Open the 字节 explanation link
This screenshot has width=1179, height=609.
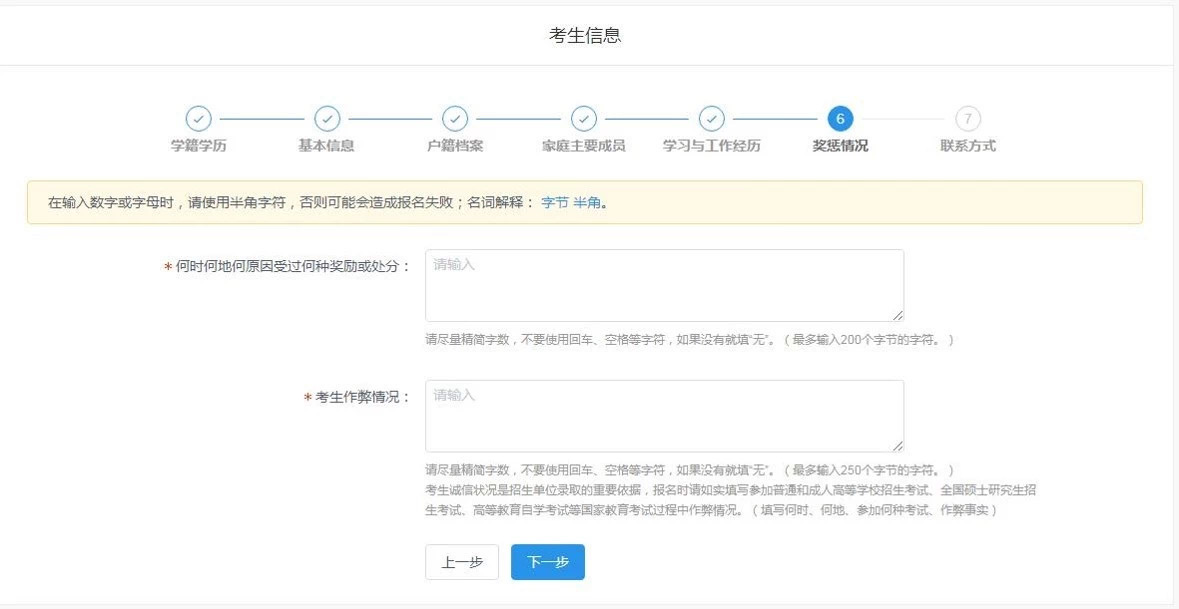(554, 203)
